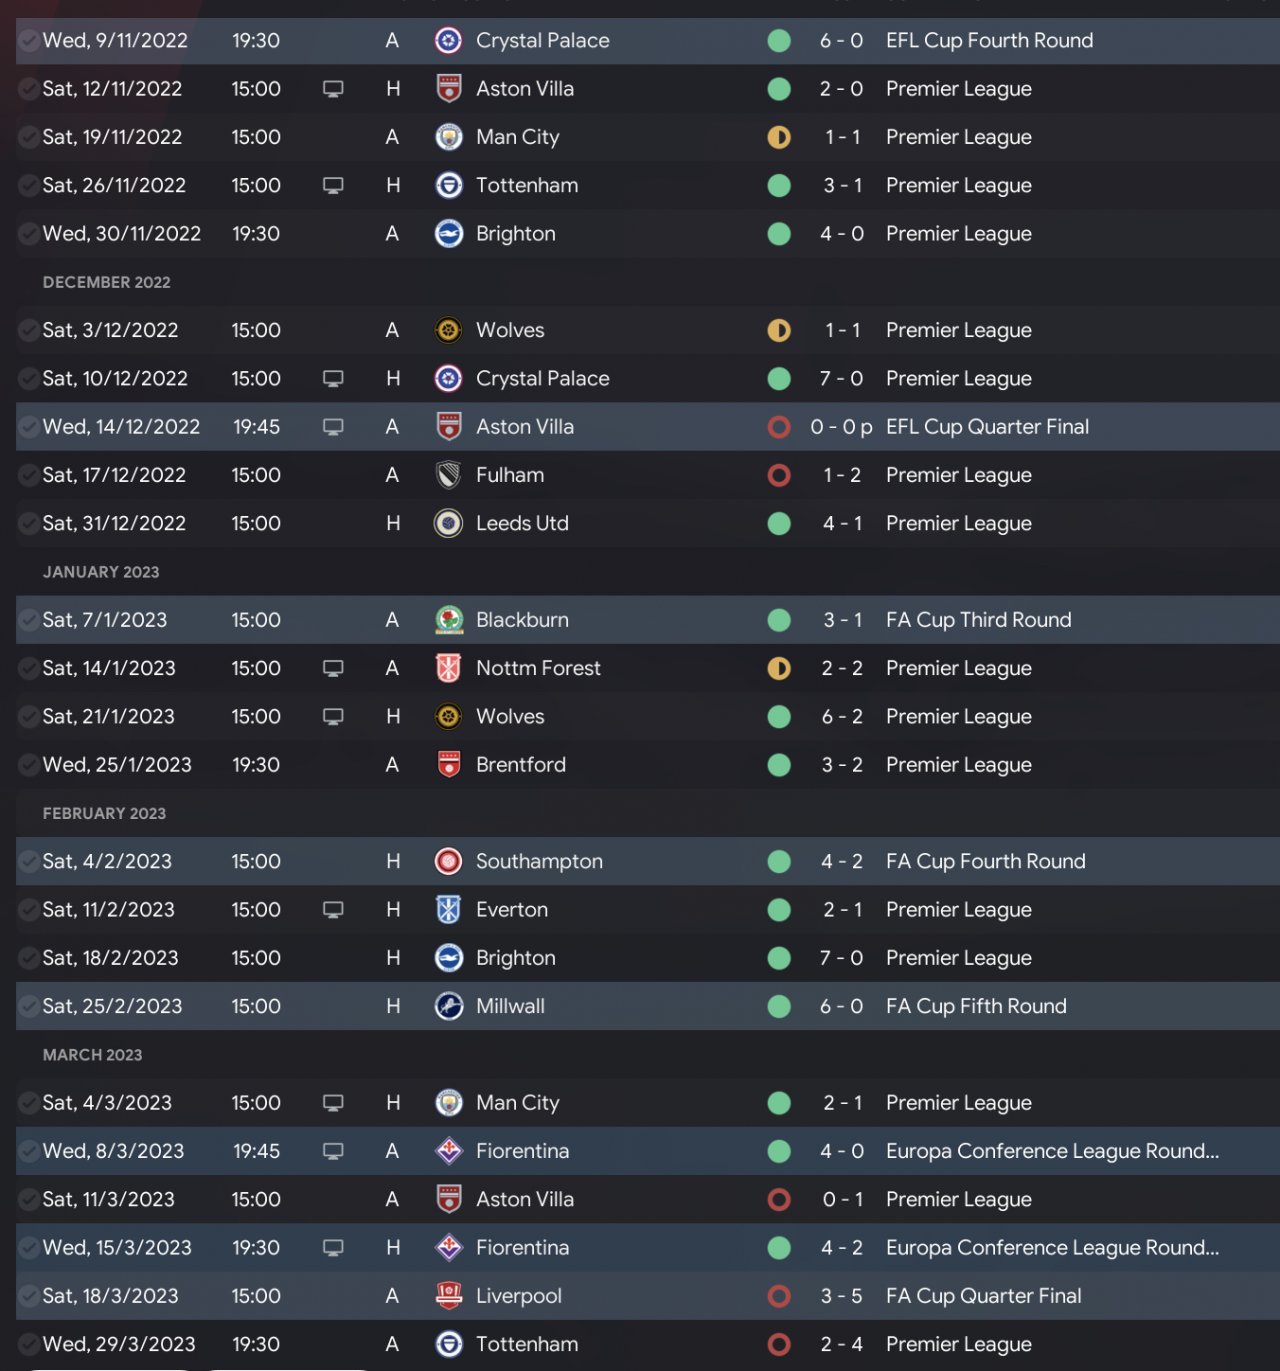Click the yellow draw indicator for Nottm Forest match

point(779,668)
